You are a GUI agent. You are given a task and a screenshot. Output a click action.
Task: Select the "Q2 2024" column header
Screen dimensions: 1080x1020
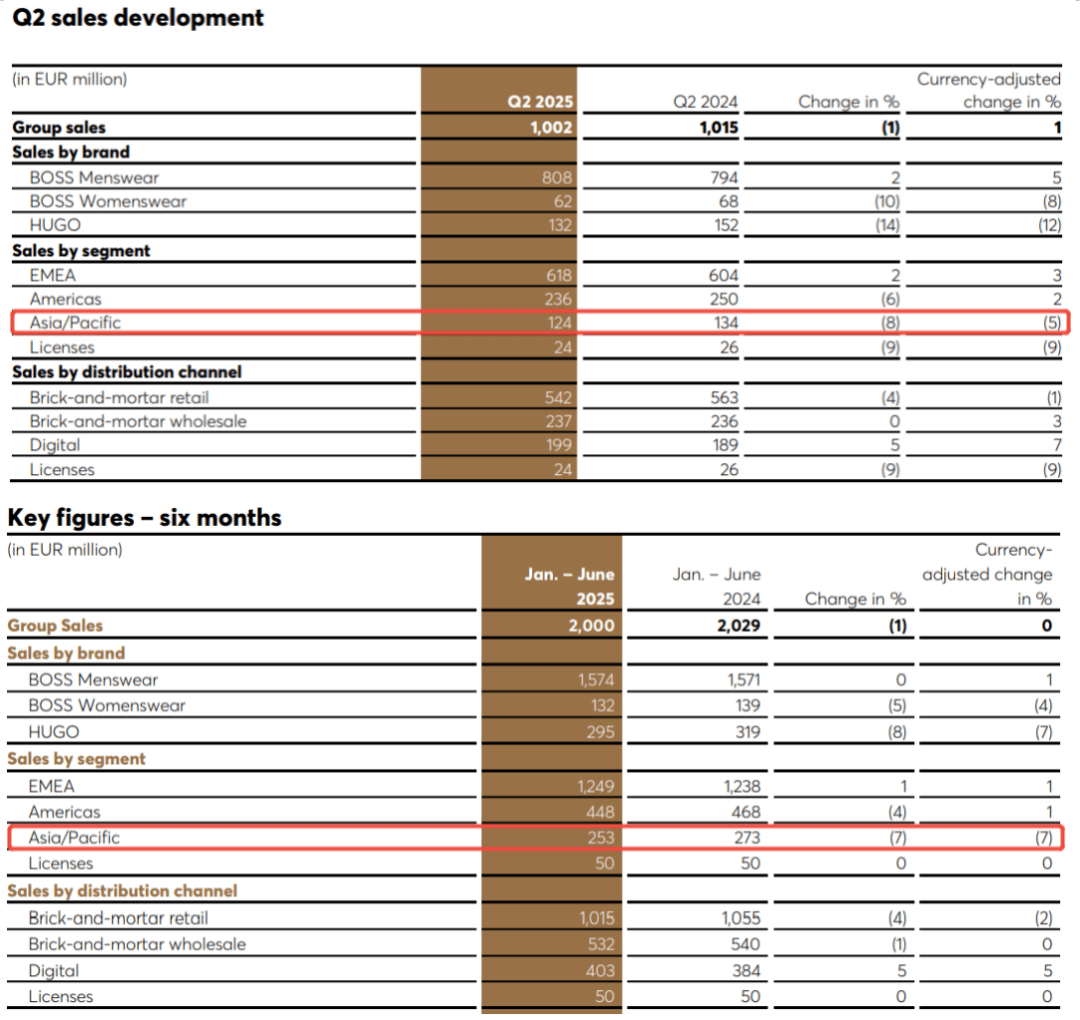pyautogui.click(x=705, y=102)
